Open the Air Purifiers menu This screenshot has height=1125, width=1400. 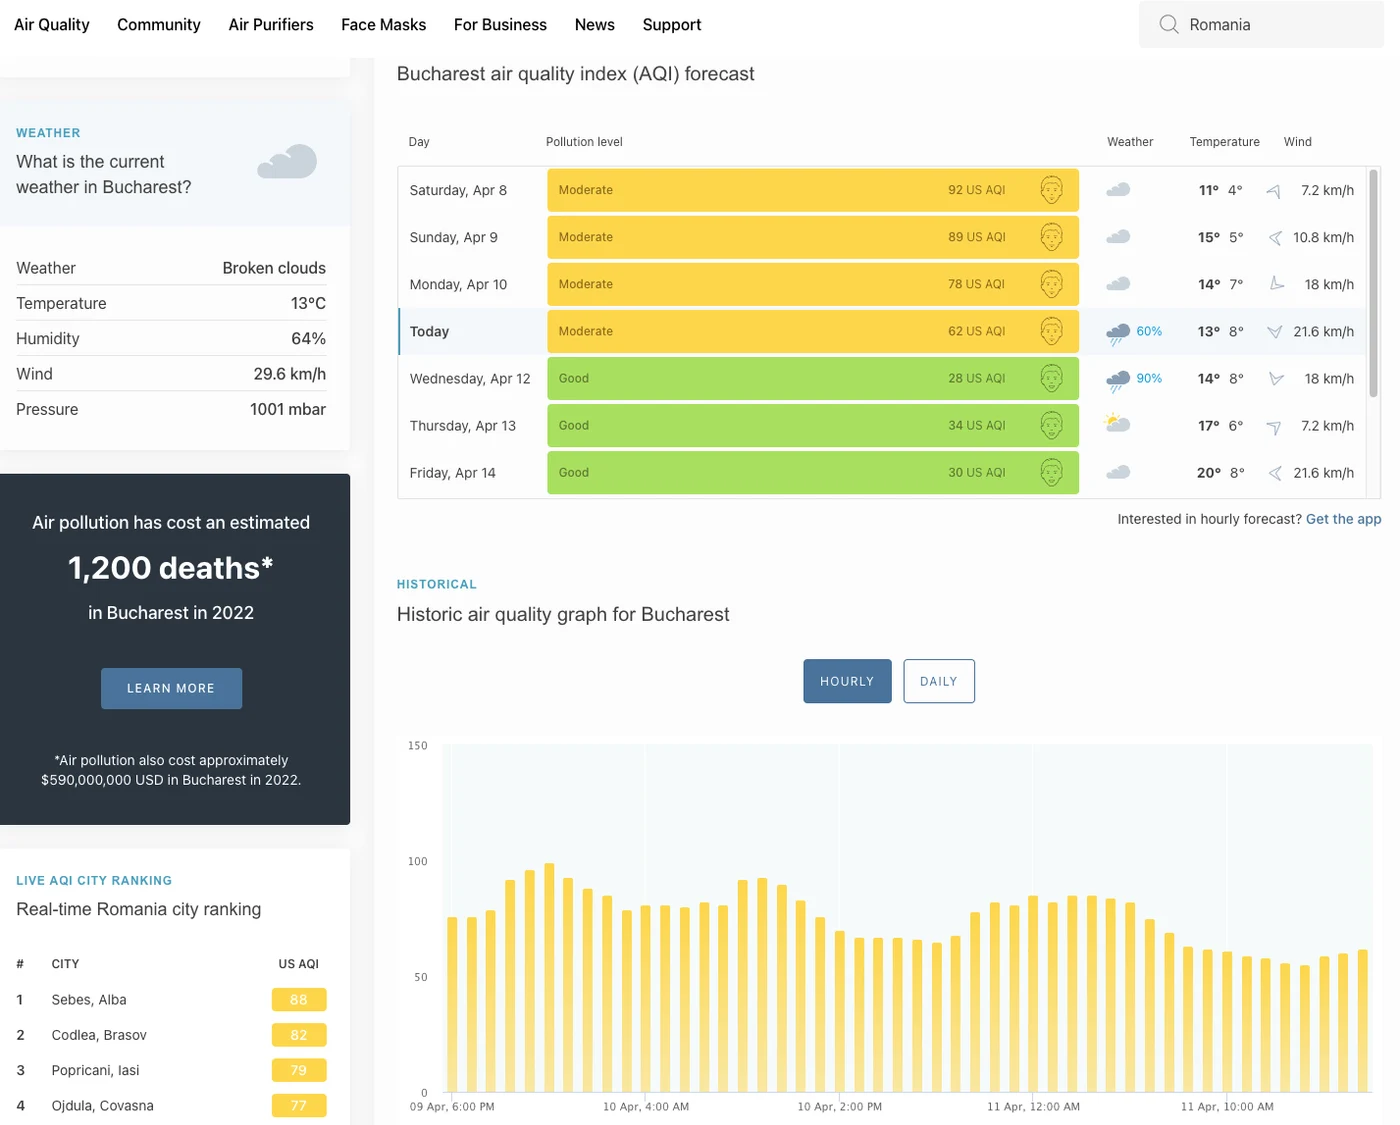pos(271,24)
